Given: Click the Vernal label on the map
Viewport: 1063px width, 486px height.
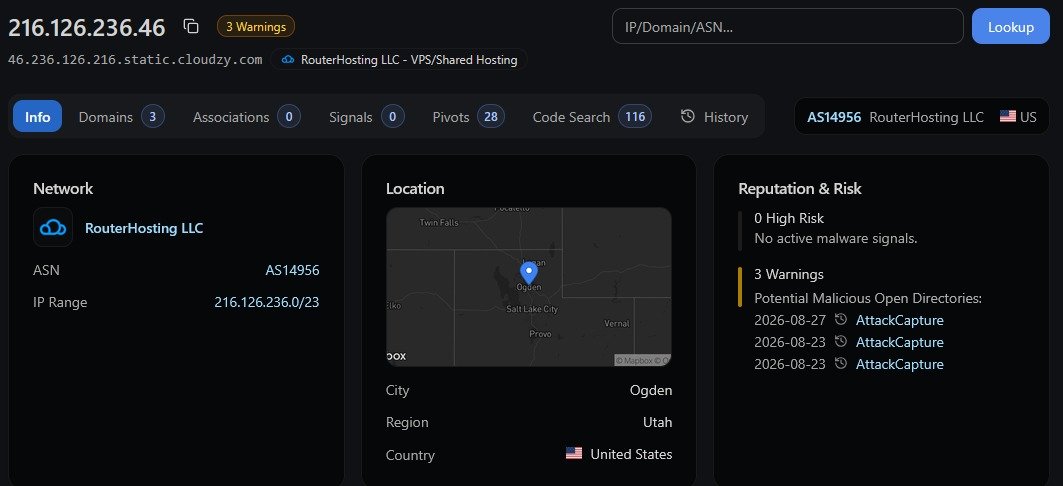Looking at the screenshot, I should coord(617,323).
